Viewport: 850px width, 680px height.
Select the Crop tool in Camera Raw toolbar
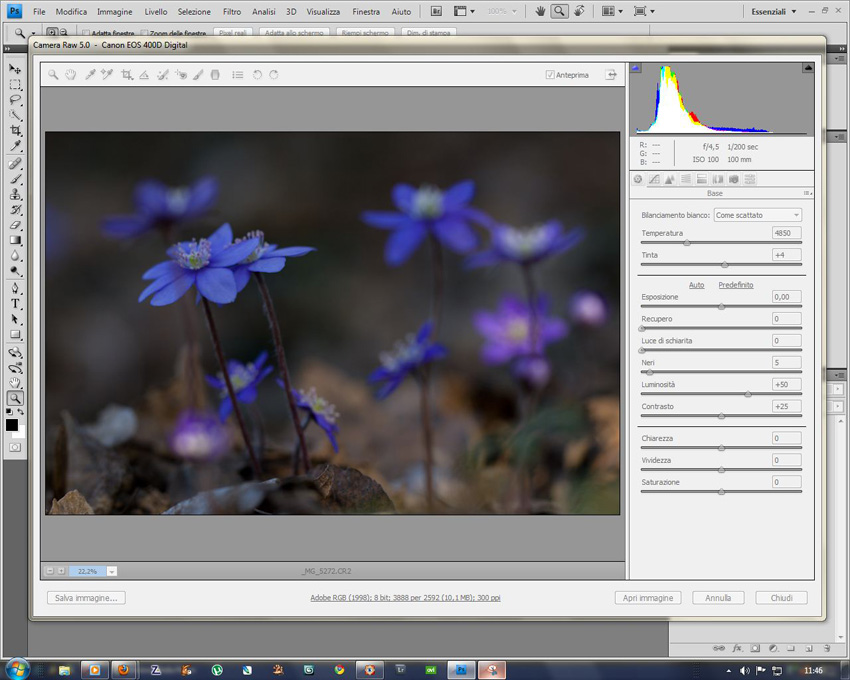[127, 75]
